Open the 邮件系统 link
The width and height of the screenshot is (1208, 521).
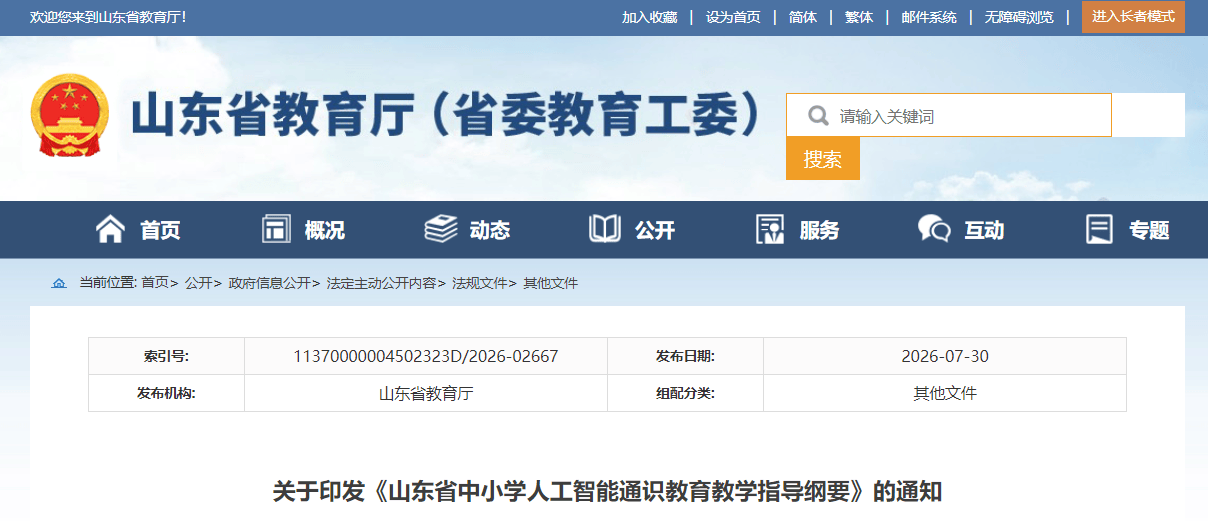[x=928, y=17]
